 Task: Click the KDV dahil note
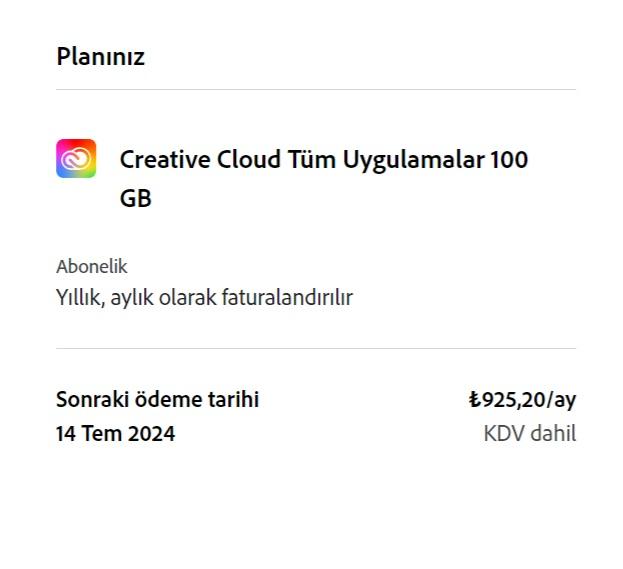coord(530,434)
